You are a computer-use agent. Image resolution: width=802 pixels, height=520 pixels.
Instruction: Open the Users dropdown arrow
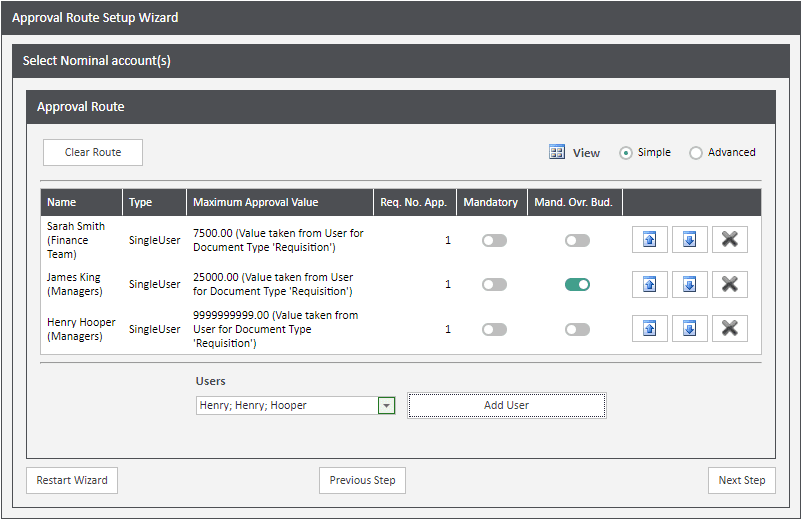387,406
